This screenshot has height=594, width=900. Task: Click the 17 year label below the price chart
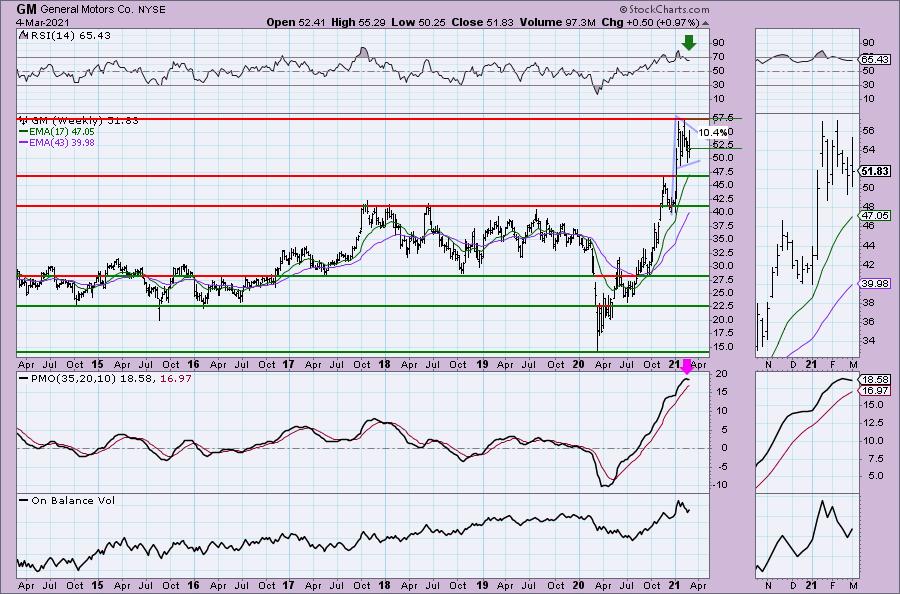coord(288,364)
